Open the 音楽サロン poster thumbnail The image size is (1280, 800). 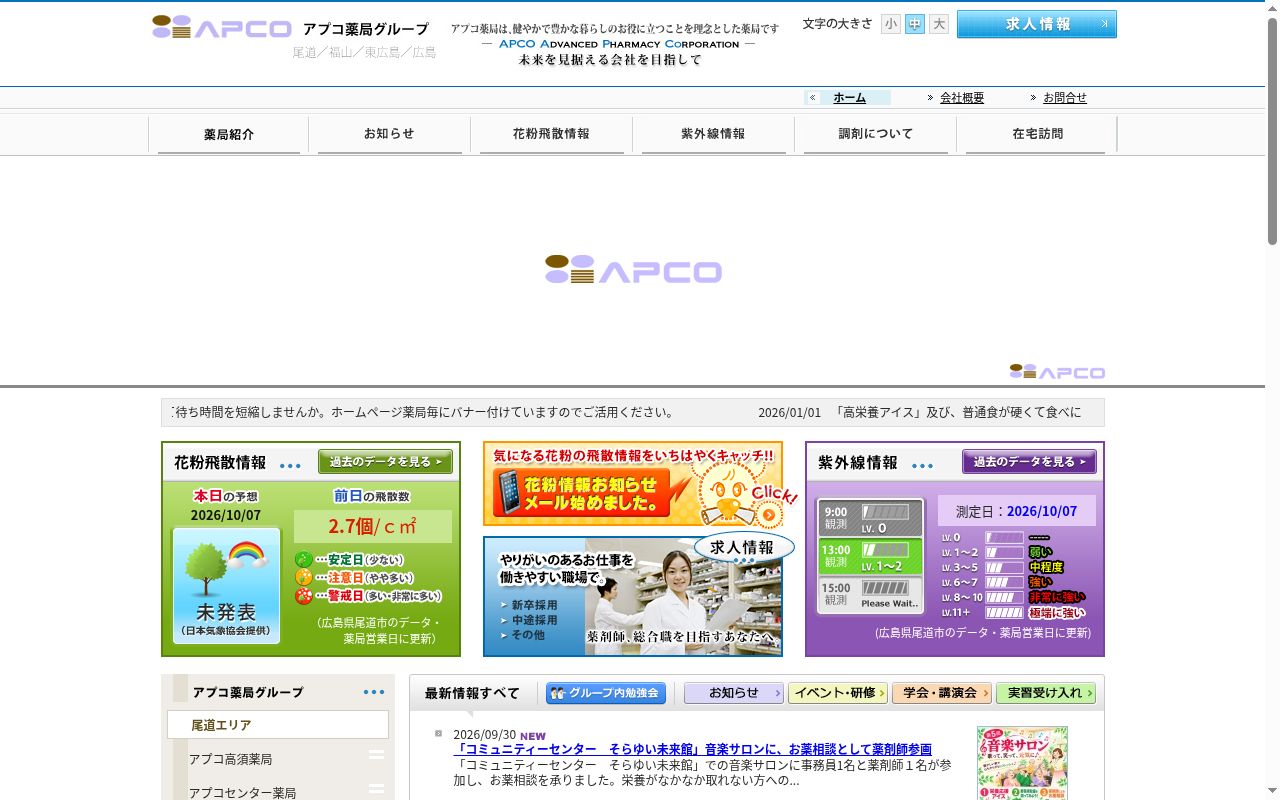[x=1022, y=763]
